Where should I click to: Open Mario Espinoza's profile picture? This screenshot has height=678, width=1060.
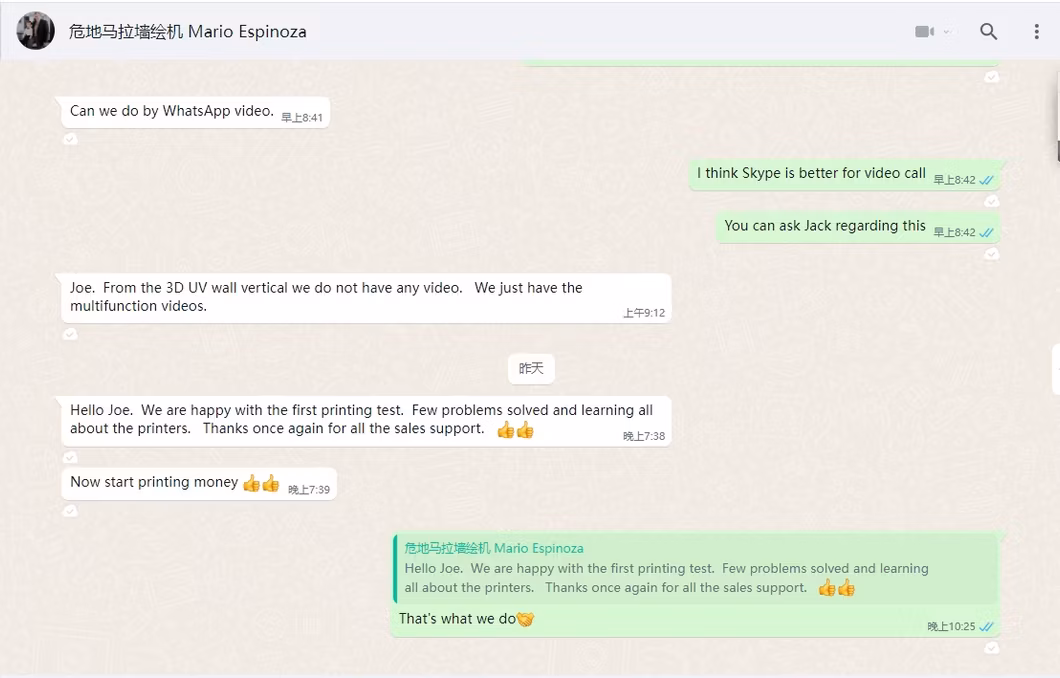tap(35, 31)
